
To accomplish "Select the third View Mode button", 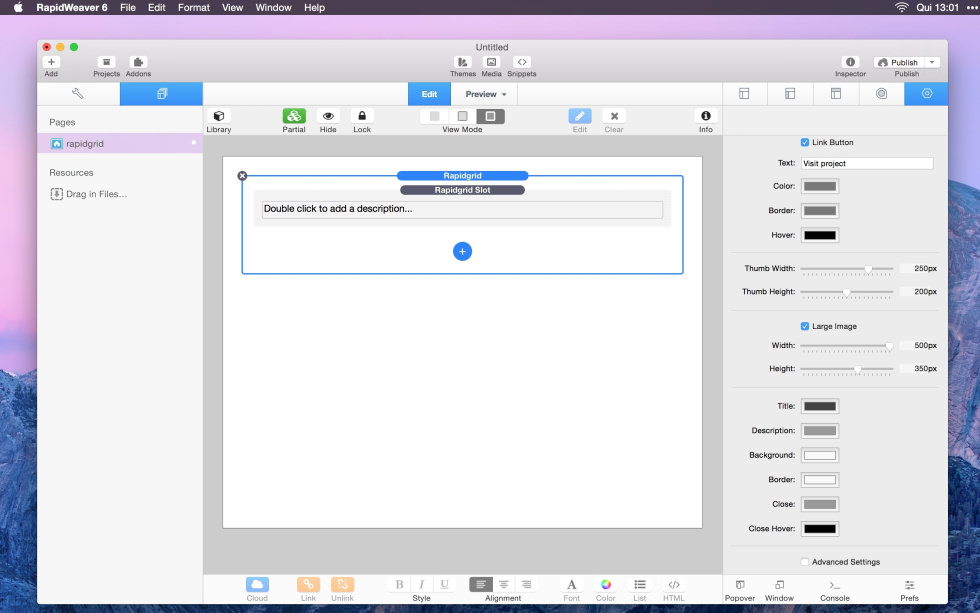I will tap(491, 116).
